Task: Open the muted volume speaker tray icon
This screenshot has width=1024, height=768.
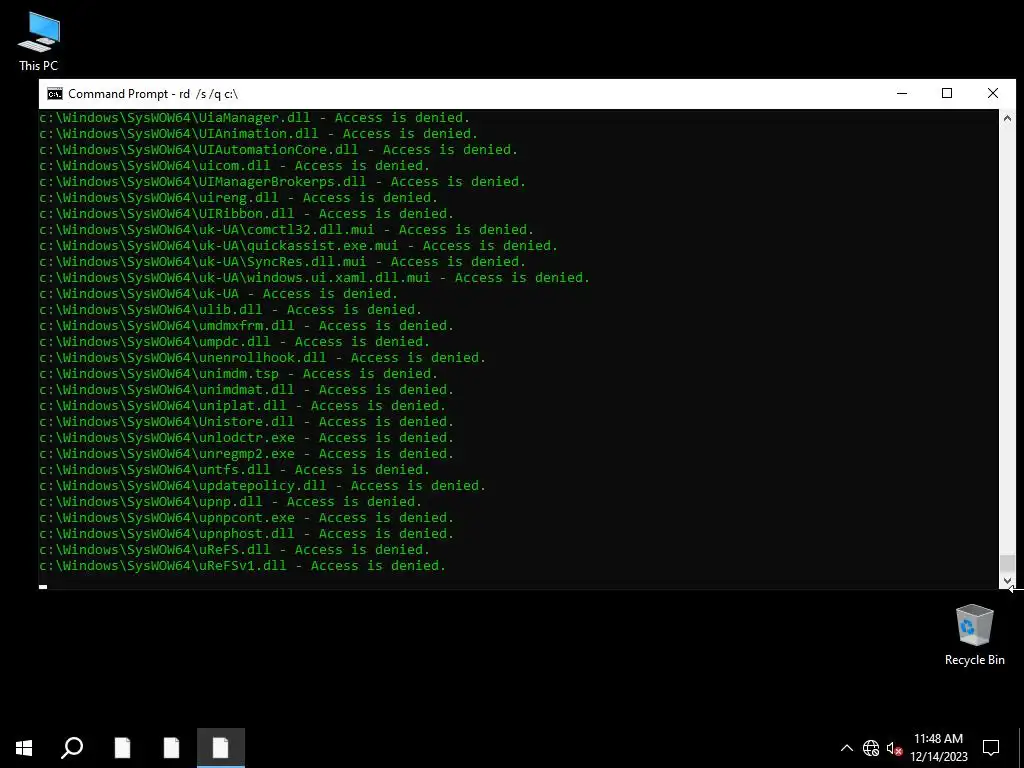Action: coord(894,748)
